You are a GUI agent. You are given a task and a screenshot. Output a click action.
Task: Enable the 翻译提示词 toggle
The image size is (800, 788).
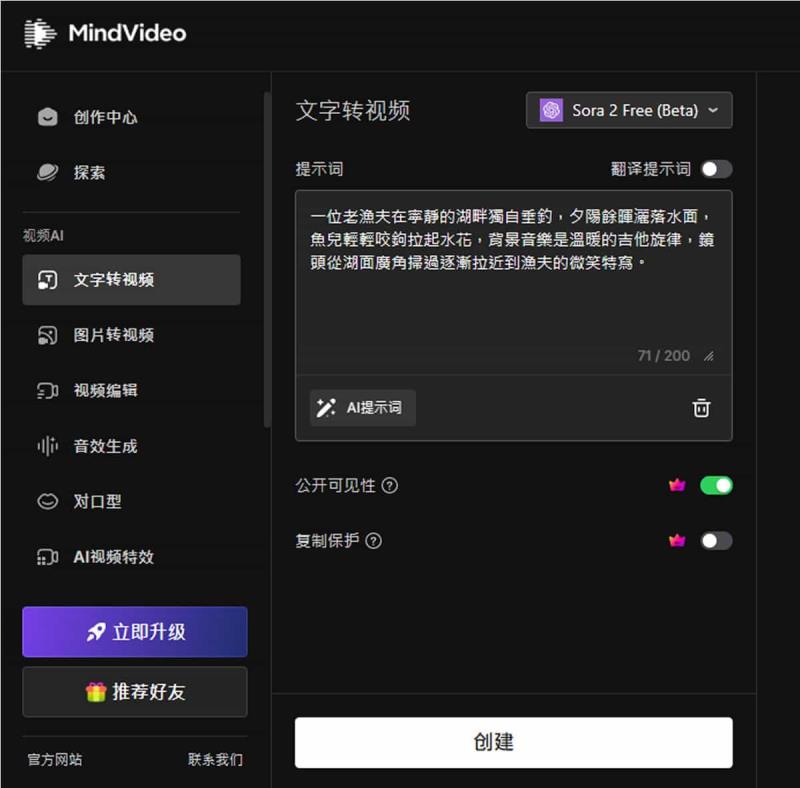716,169
